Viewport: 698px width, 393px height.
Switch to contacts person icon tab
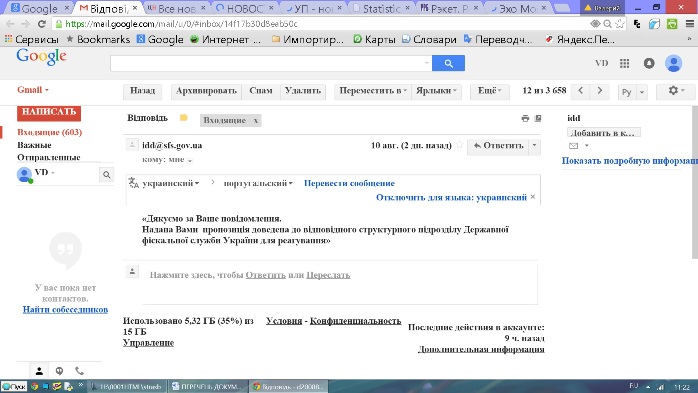point(39,370)
